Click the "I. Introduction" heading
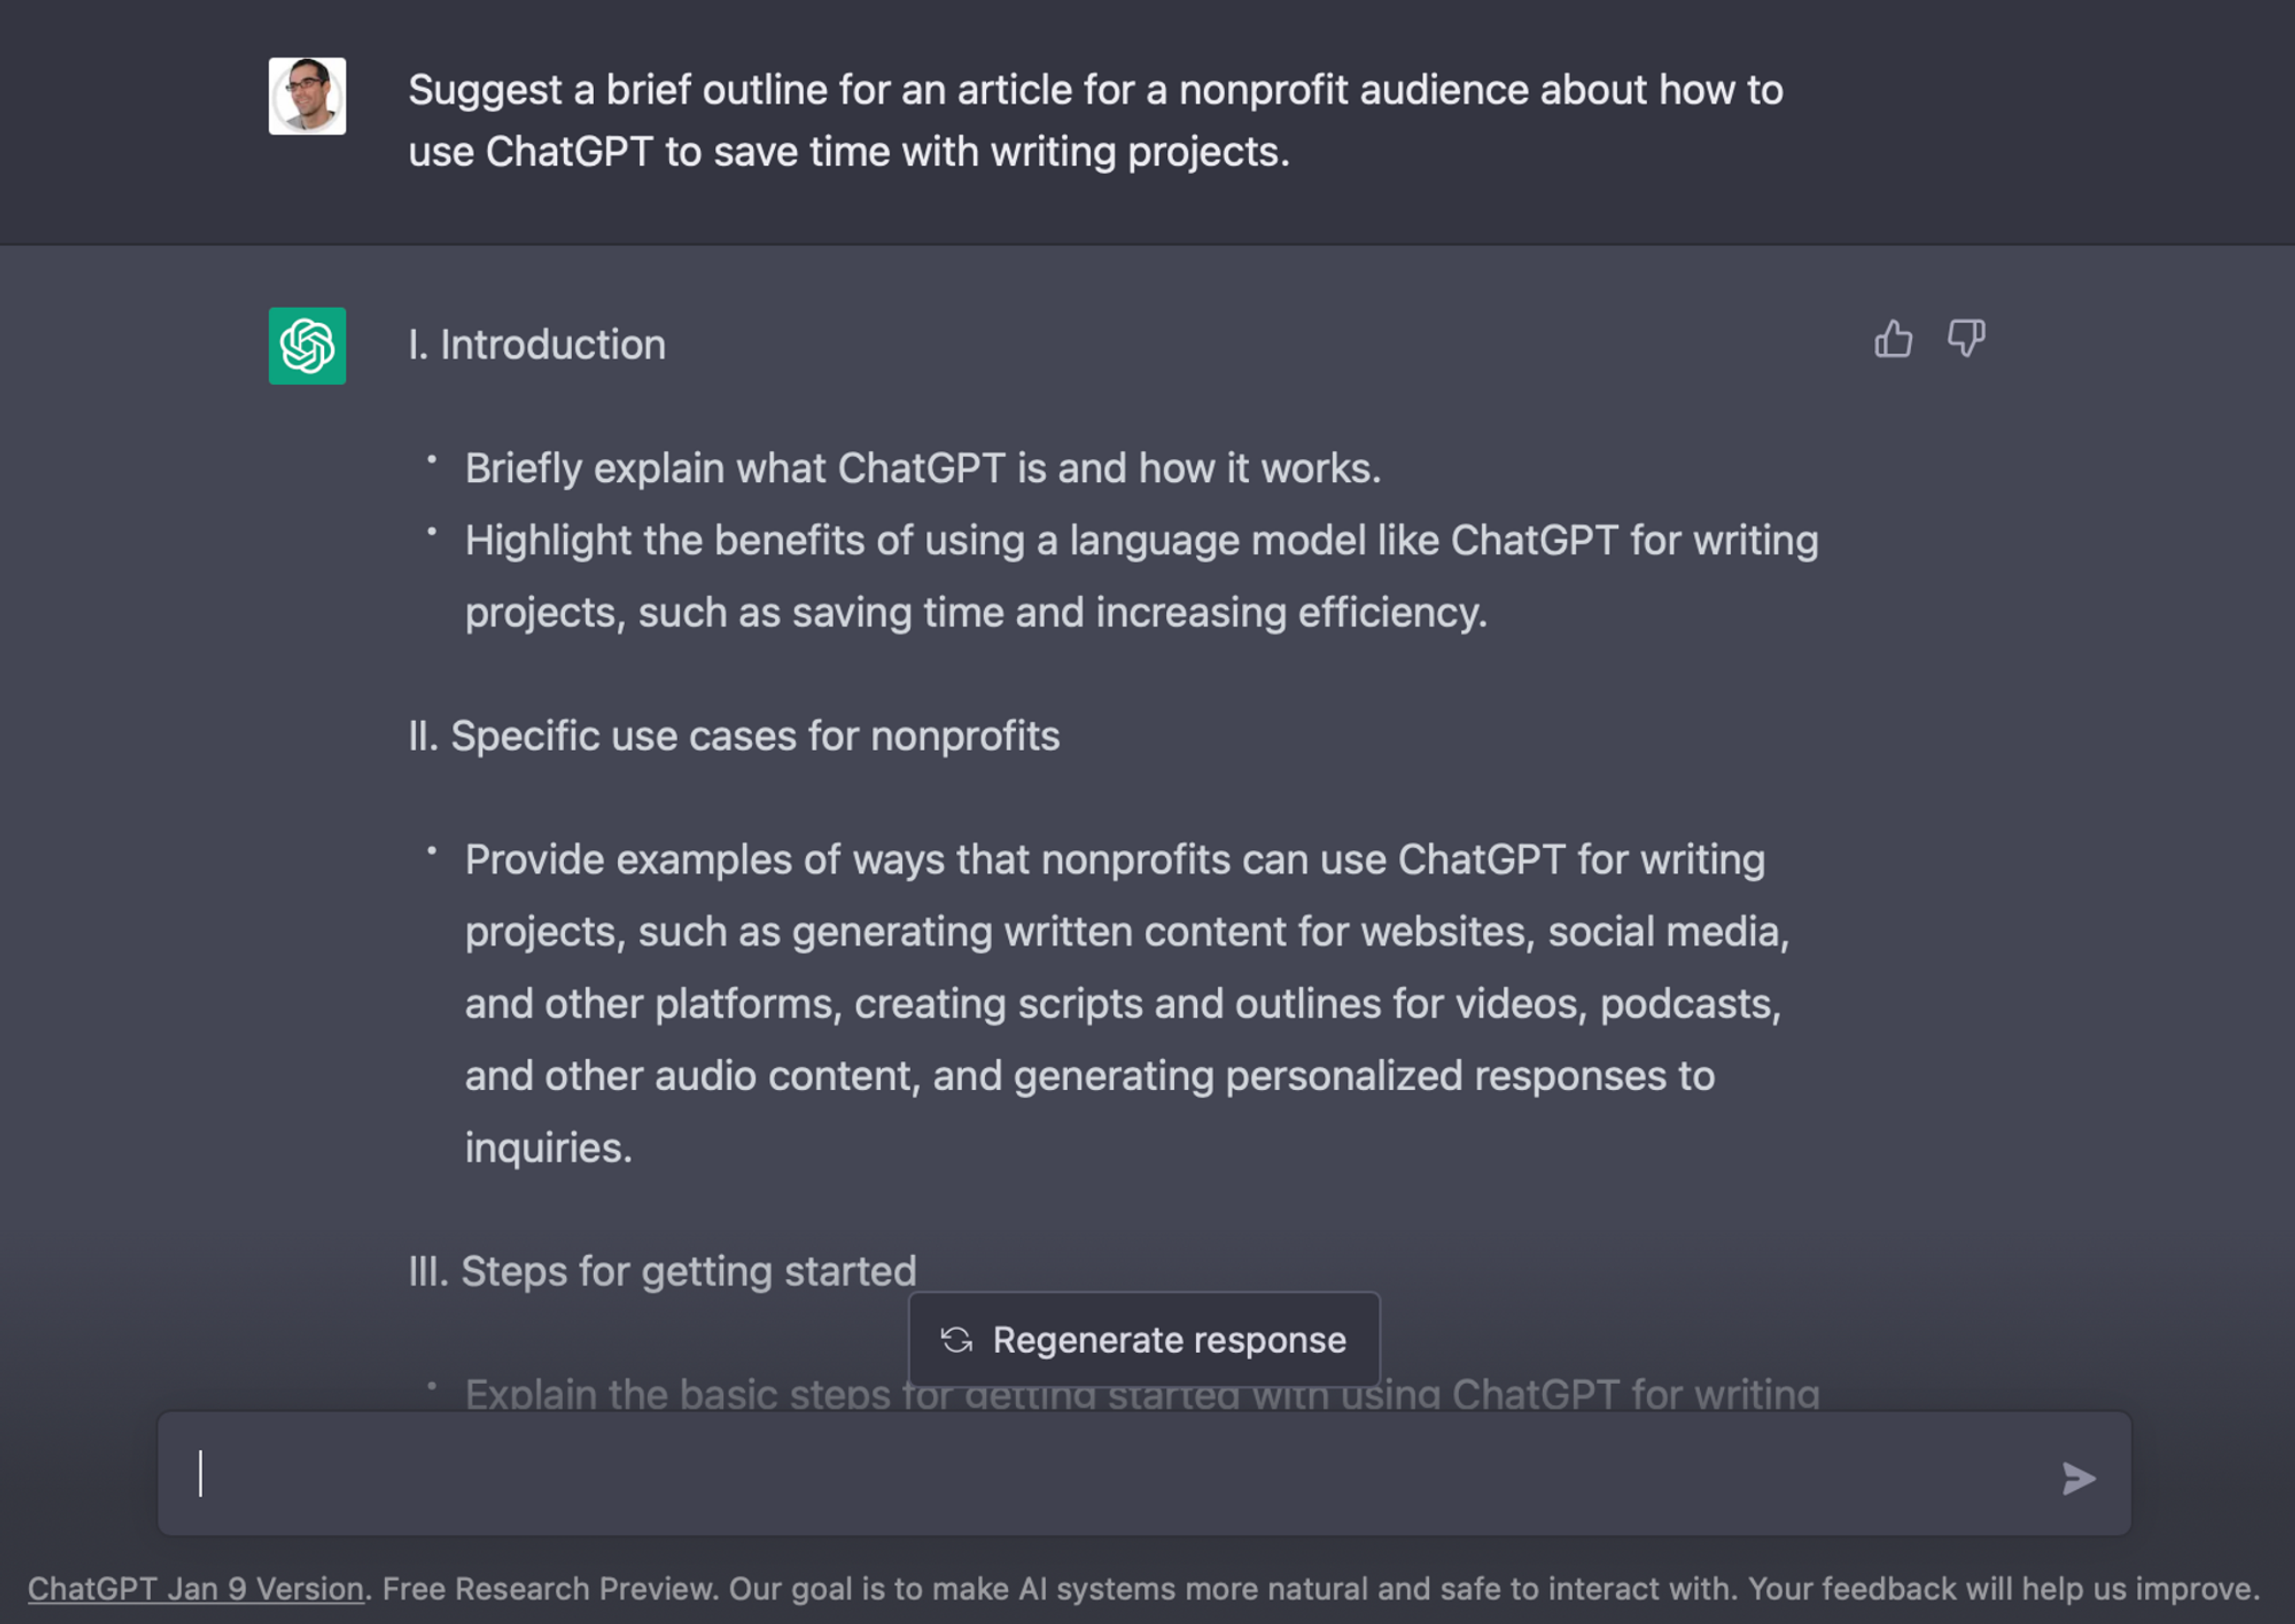 click(537, 345)
